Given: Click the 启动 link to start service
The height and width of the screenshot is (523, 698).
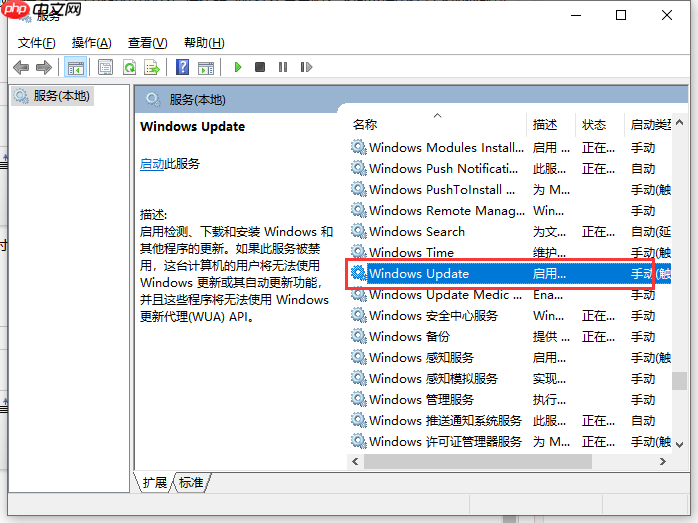Looking at the screenshot, I should pyautogui.click(x=152, y=164).
